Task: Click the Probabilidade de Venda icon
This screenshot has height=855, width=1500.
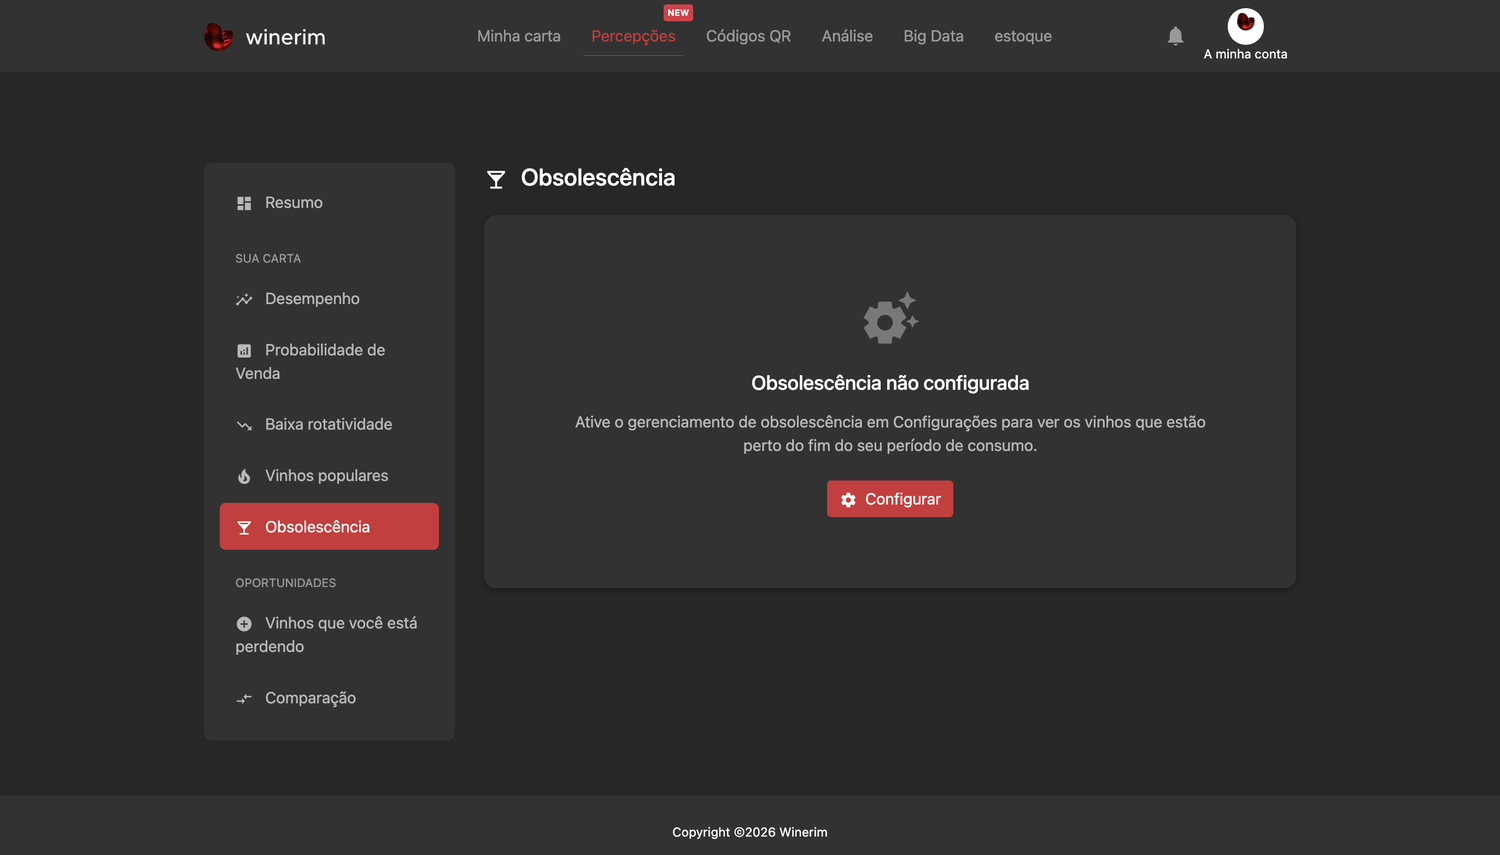Action: click(x=244, y=351)
